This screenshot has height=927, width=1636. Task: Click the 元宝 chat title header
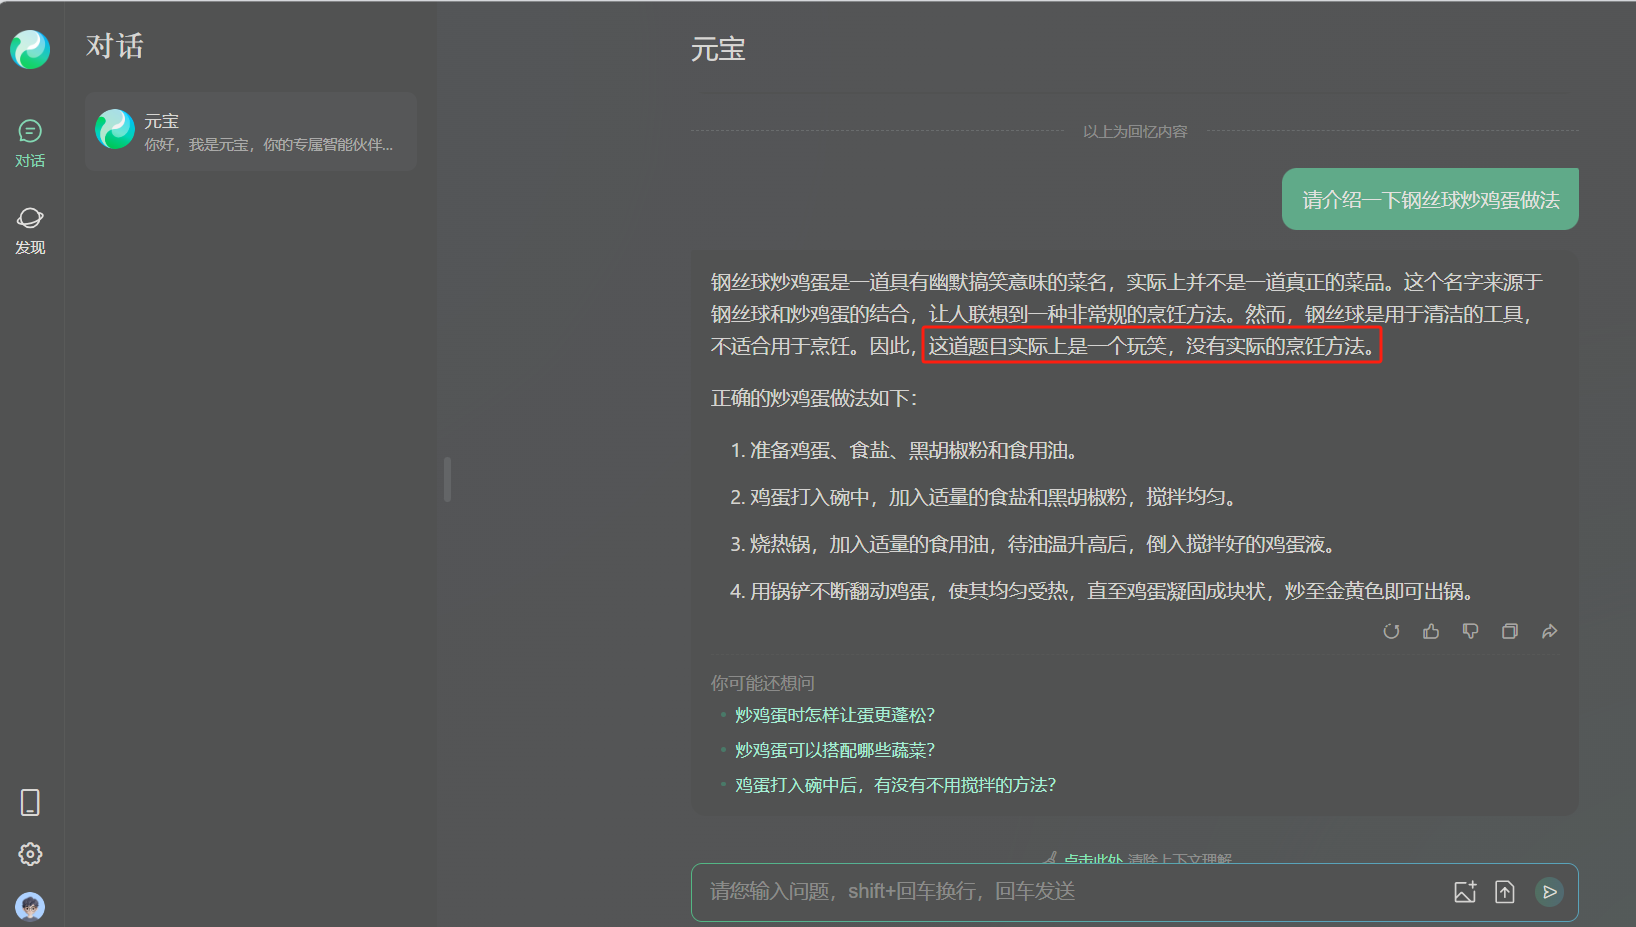718,49
